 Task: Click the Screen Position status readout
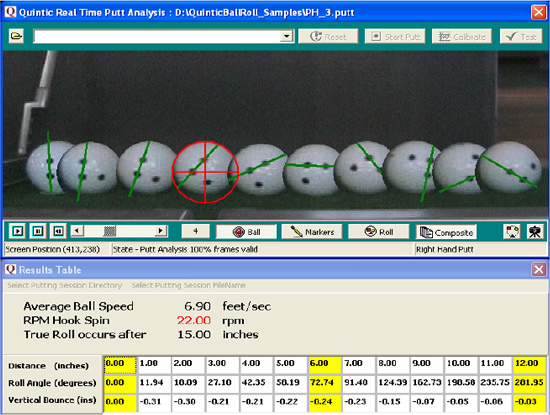(53, 249)
